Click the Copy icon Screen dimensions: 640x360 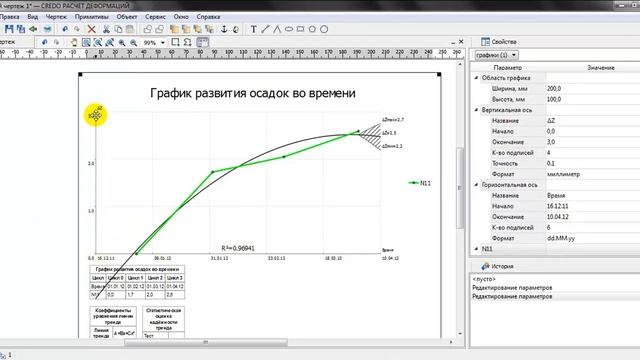click(x=118, y=29)
